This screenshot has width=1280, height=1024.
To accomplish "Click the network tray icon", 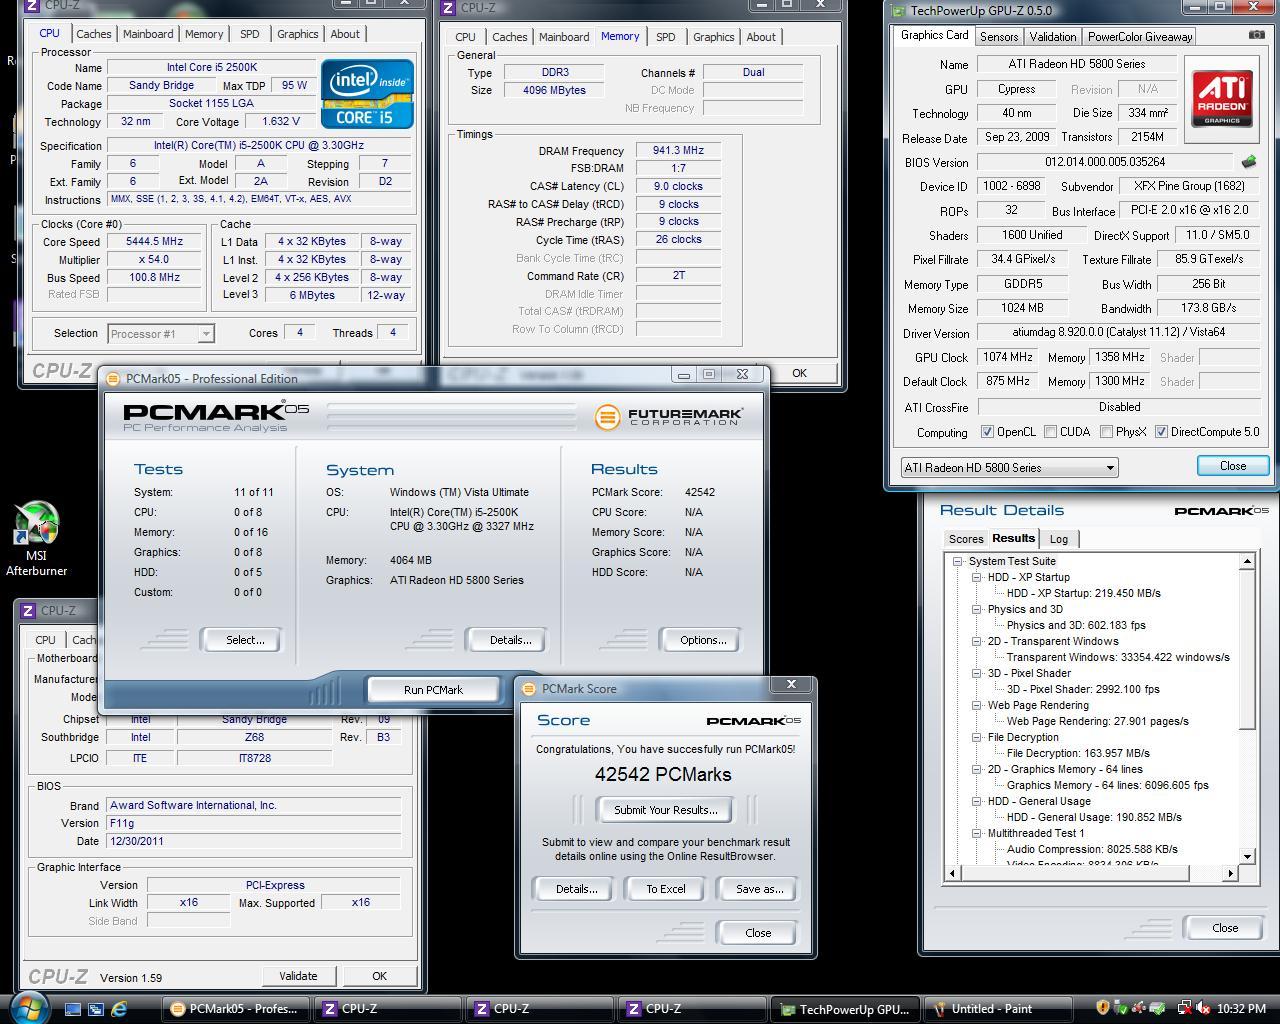I will (x=1184, y=1009).
